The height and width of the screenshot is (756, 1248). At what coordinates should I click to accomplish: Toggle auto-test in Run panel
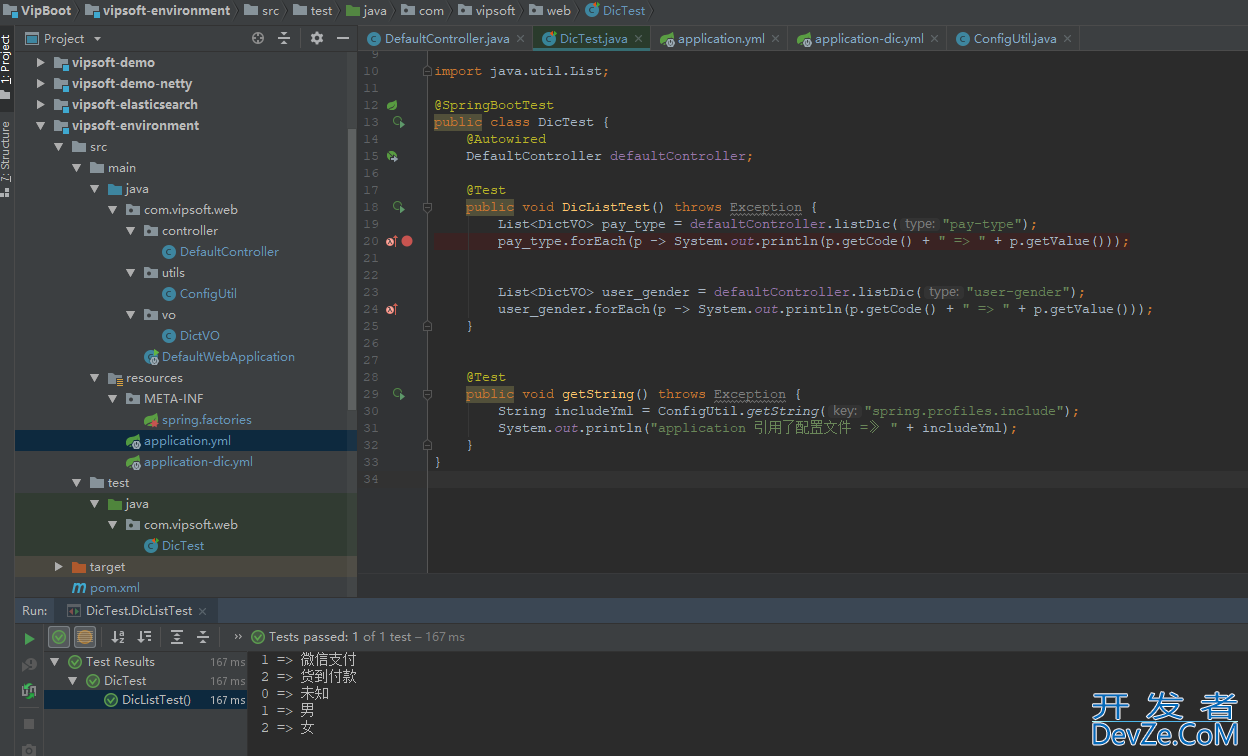(x=29, y=691)
